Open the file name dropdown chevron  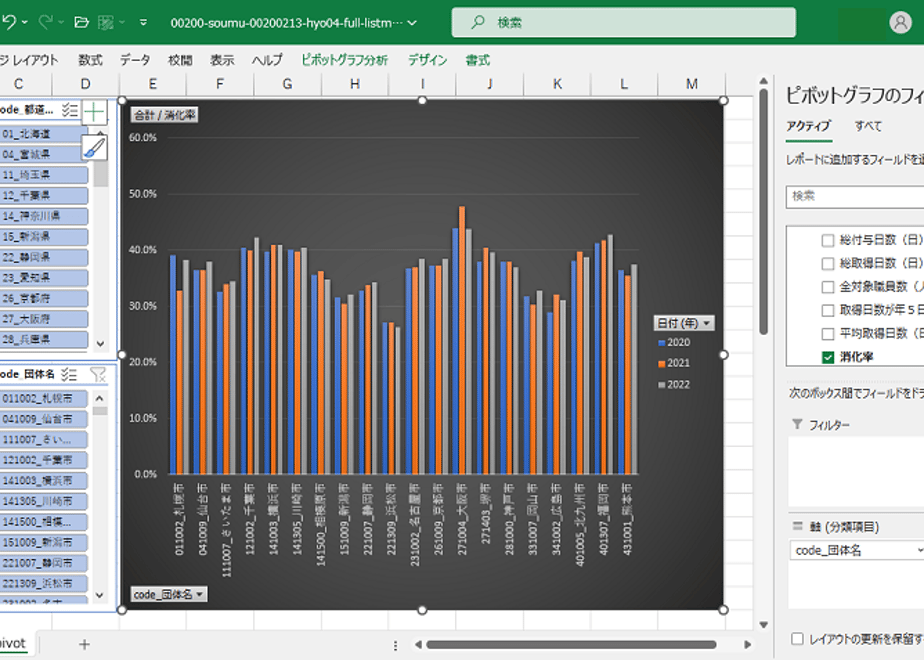click(x=412, y=23)
